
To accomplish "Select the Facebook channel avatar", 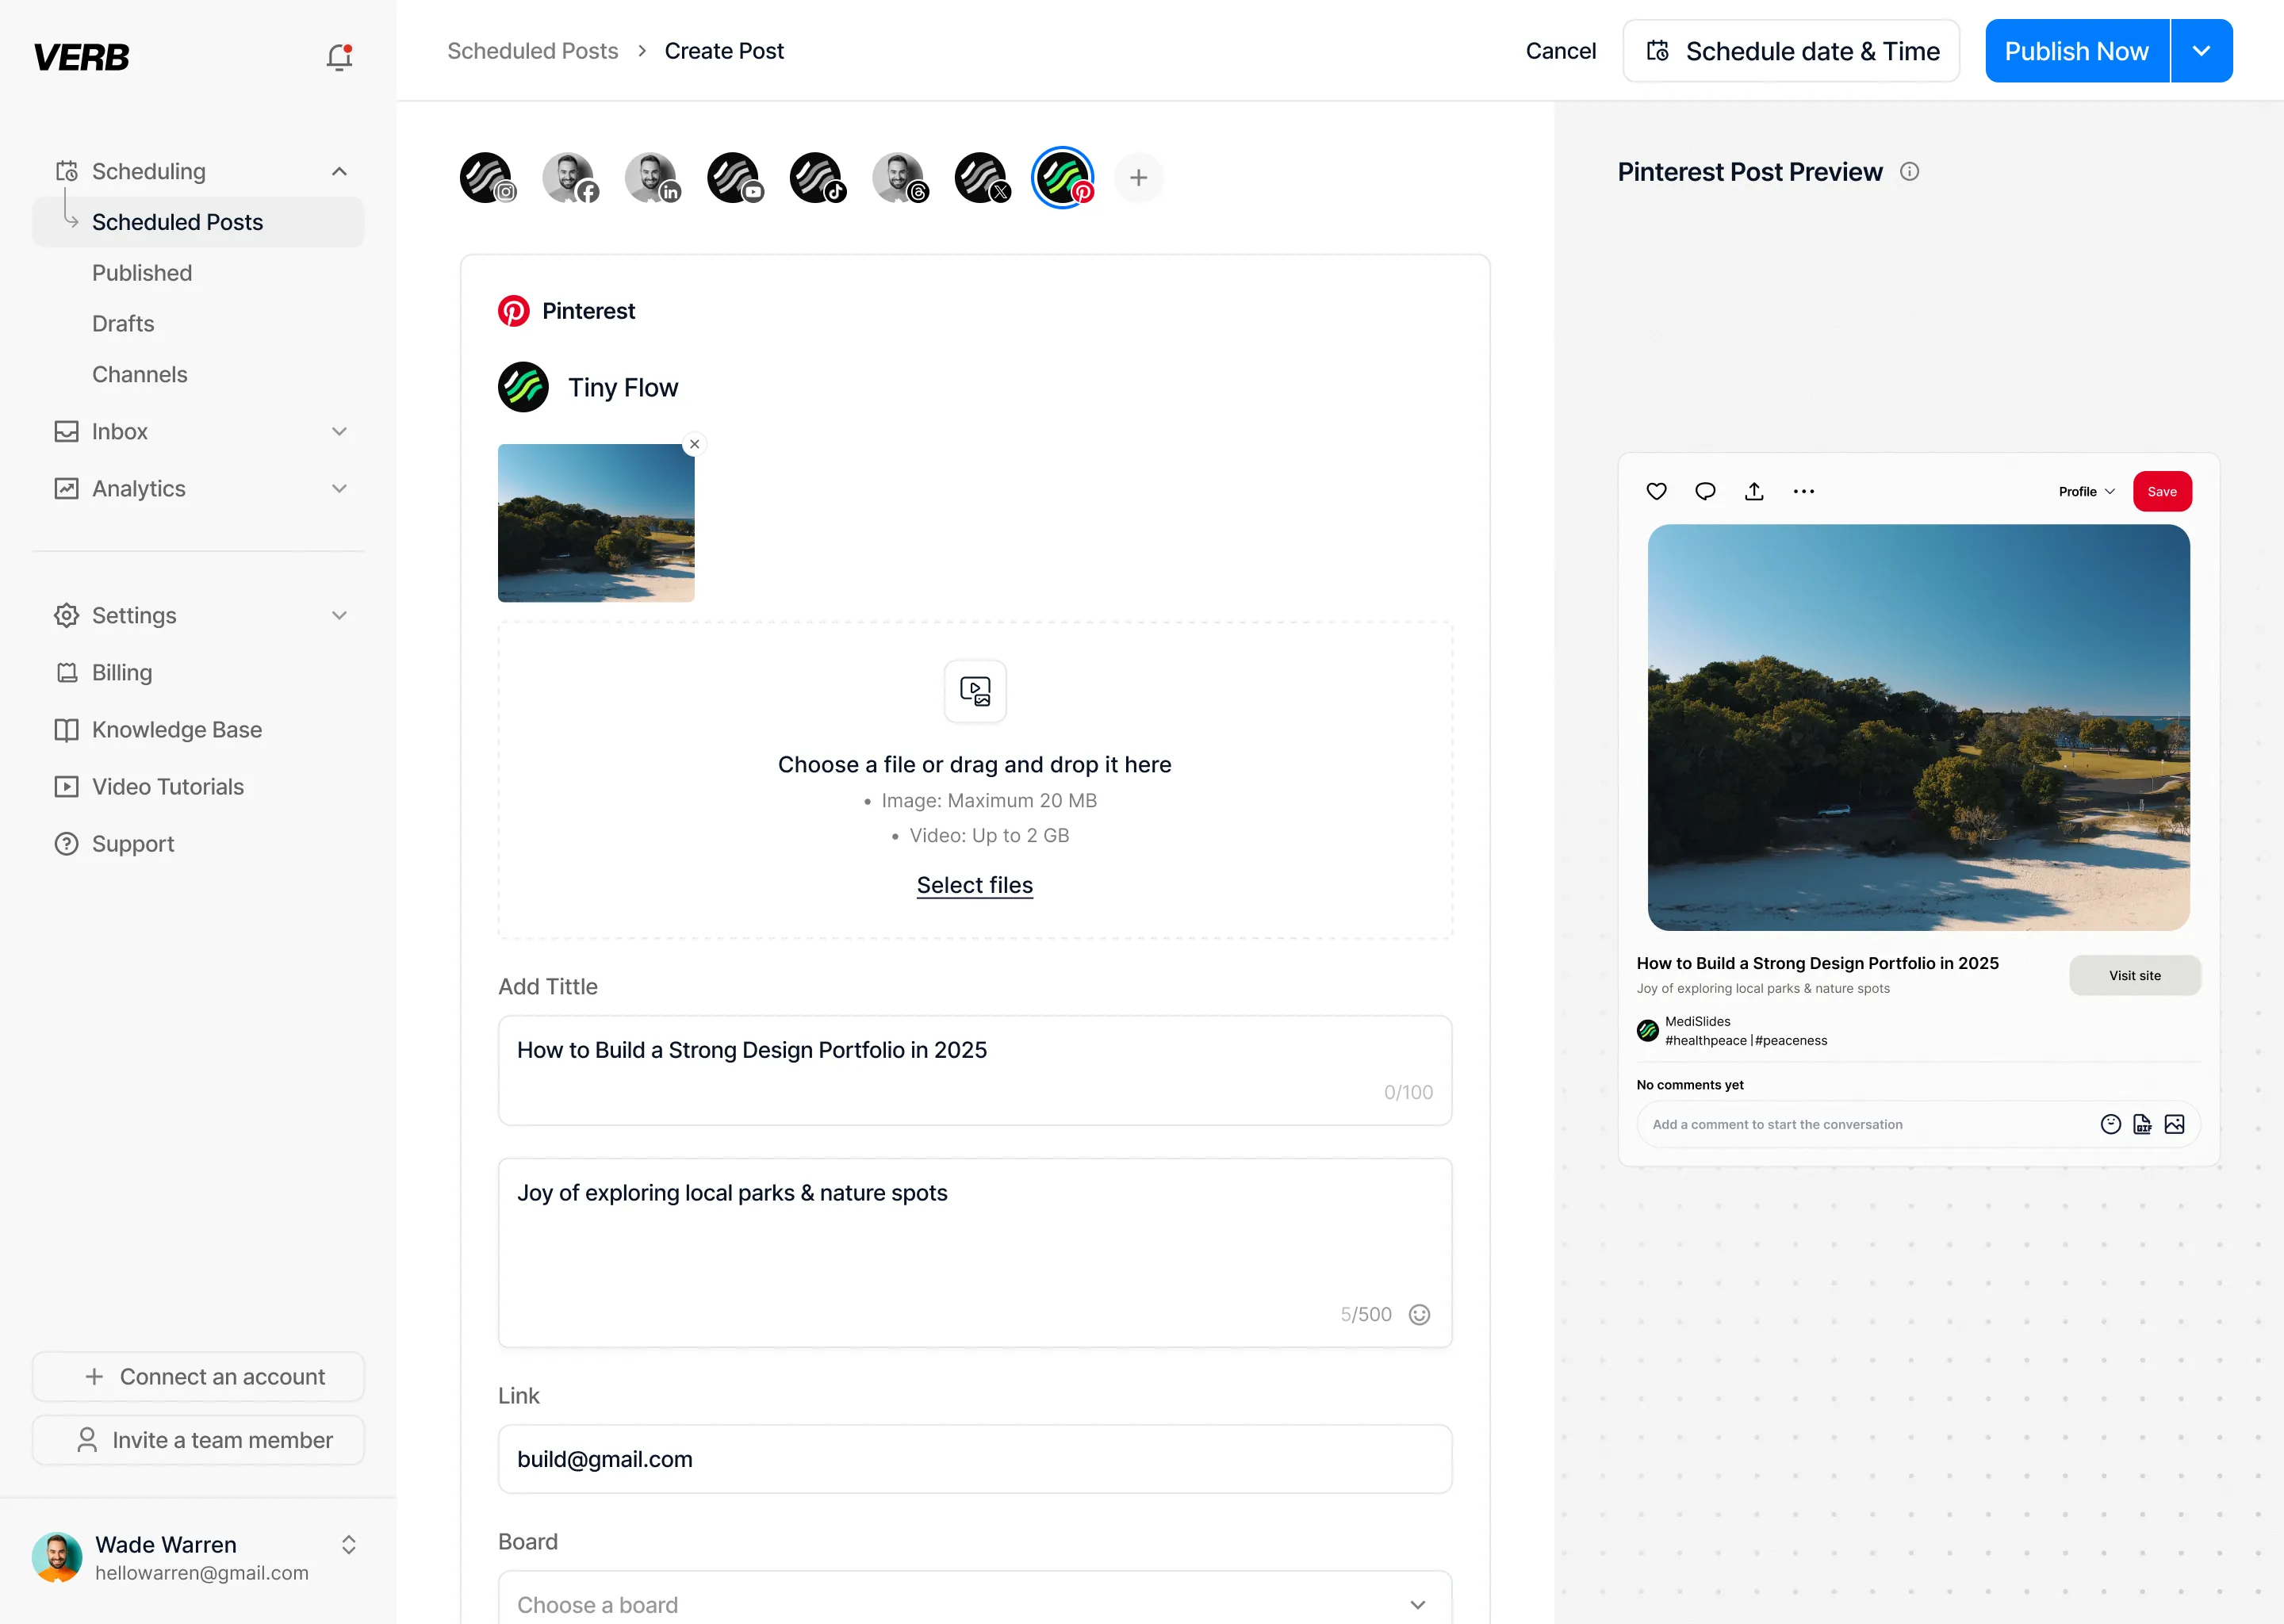I will pos(570,178).
